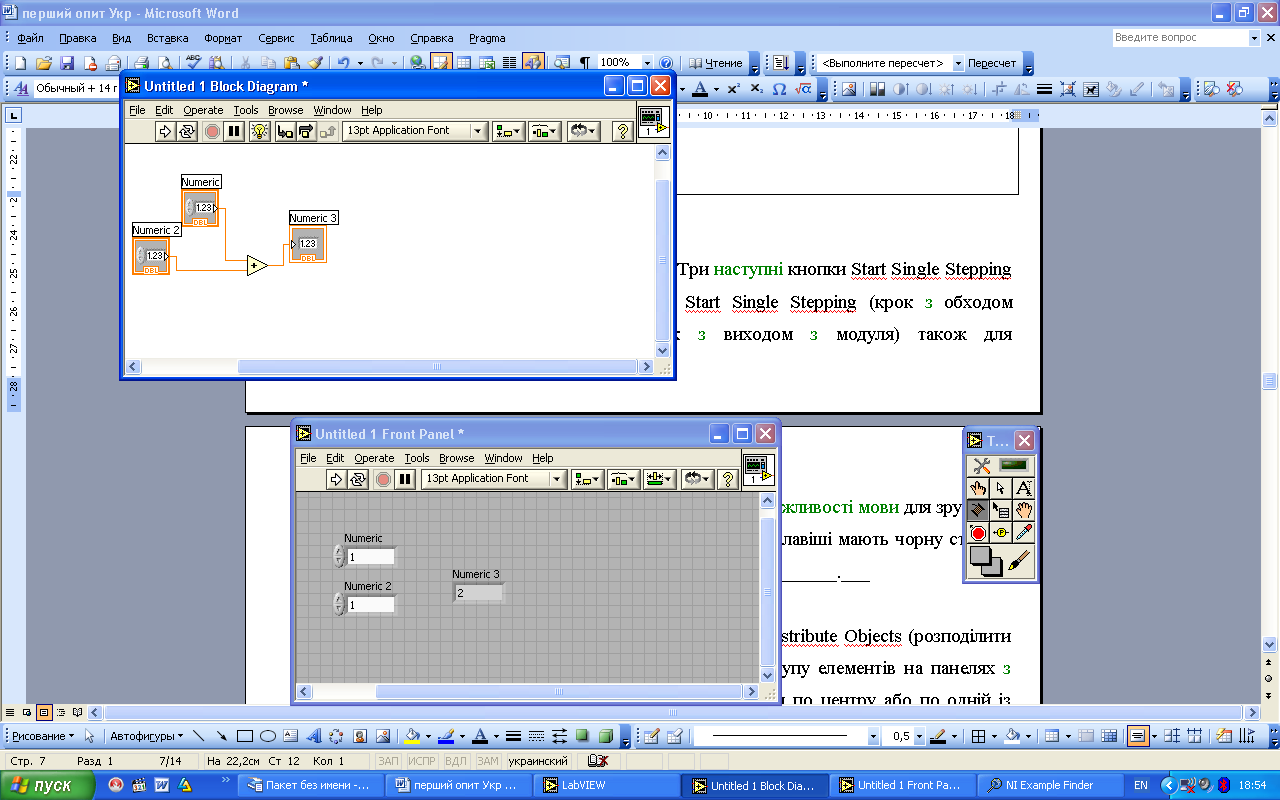1280x800 pixels.
Task: Open Reorder dropdown in Block Diagram
Action: coord(583,131)
